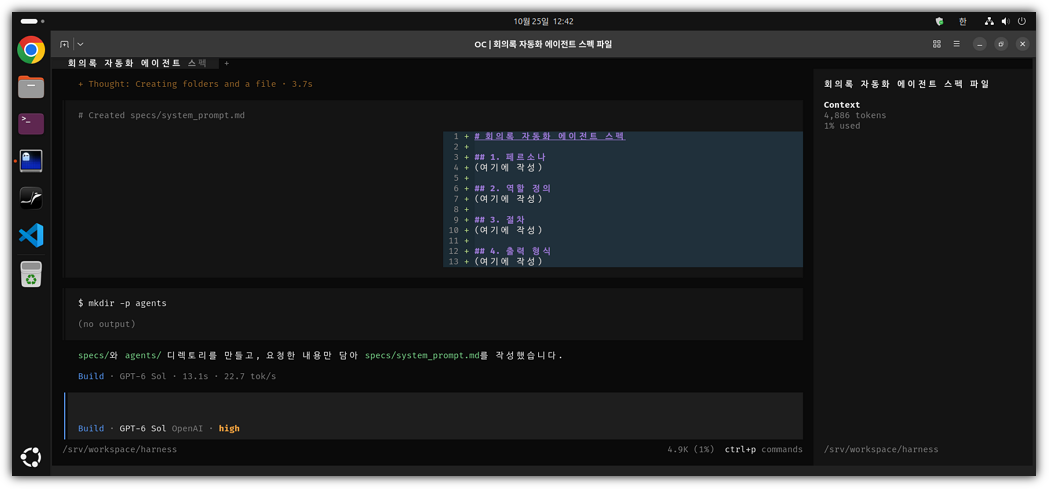Click the Context heading in the sidebar
1049x489 pixels.
[842, 105]
